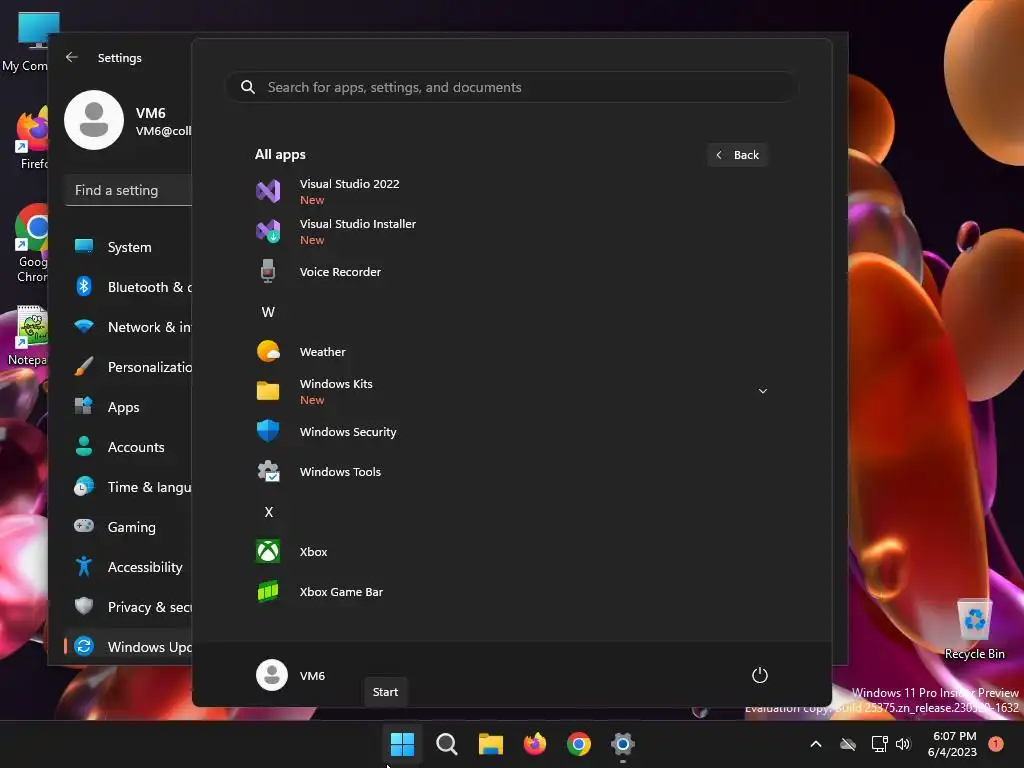Image resolution: width=1024 pixels, height=768 pixels.
Task: Select Network & internet in Settings
Action: 130,327
